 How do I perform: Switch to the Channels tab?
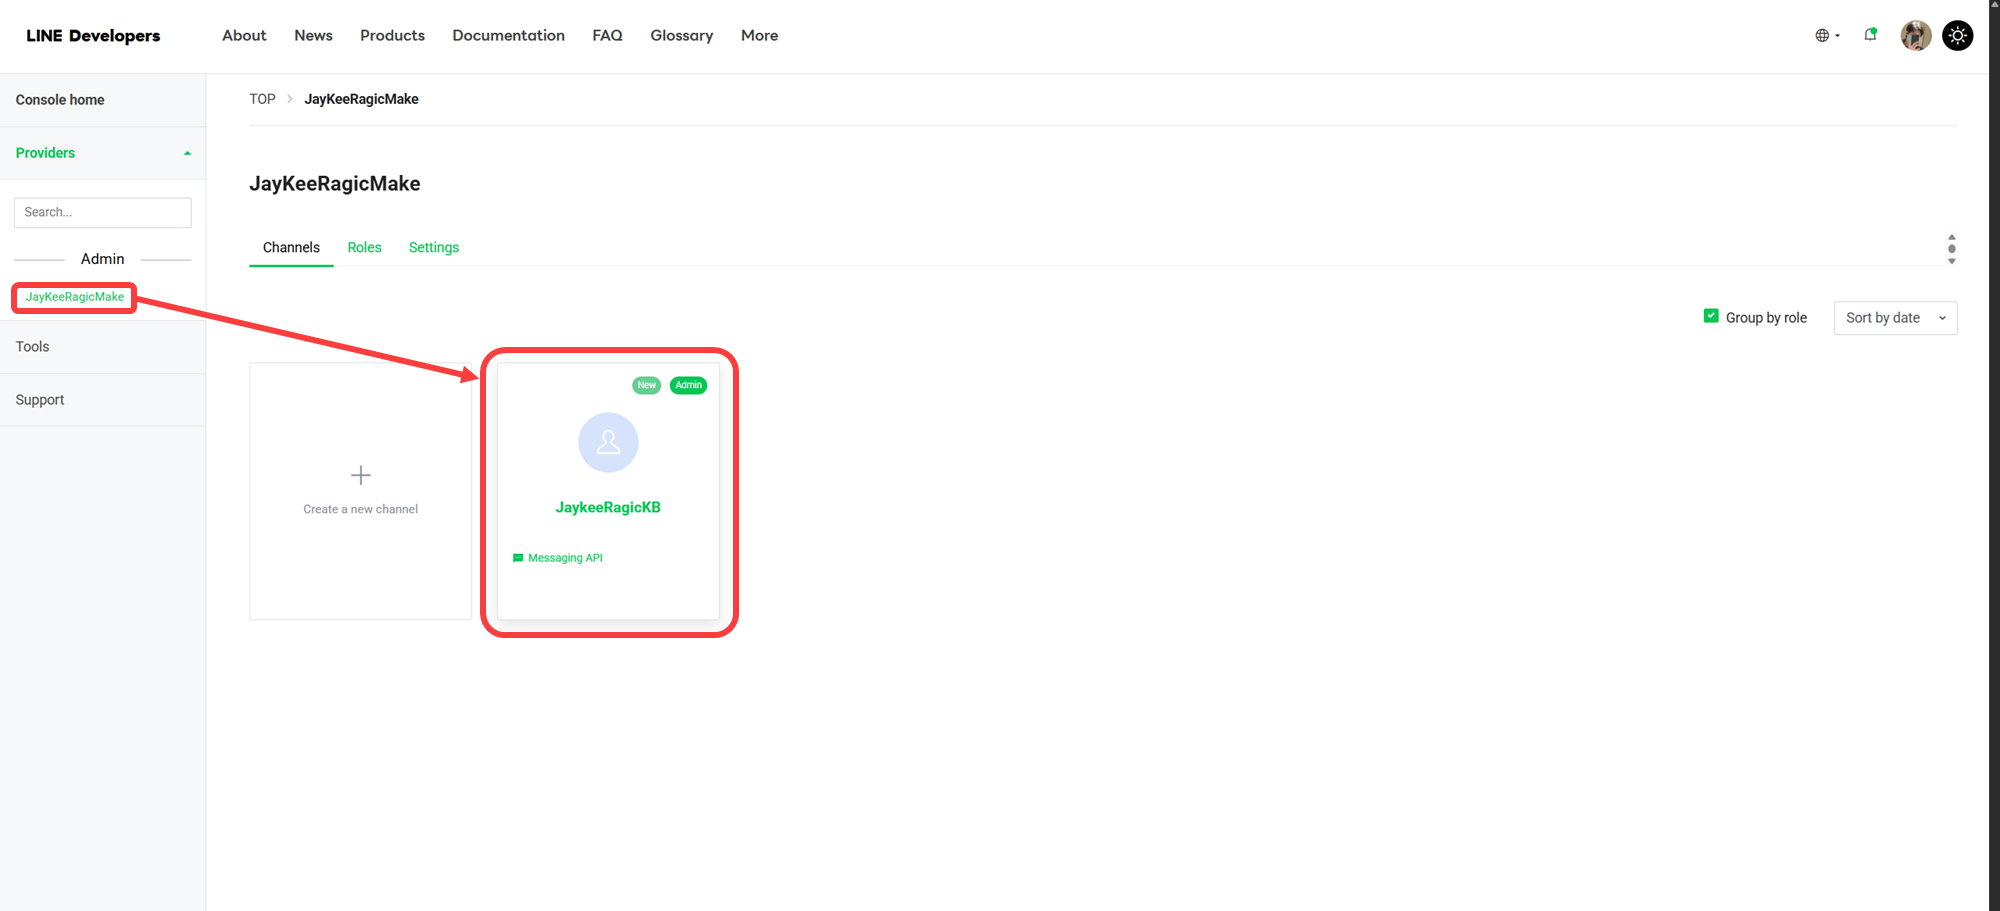pyautogui.click(x=291, y=247)
